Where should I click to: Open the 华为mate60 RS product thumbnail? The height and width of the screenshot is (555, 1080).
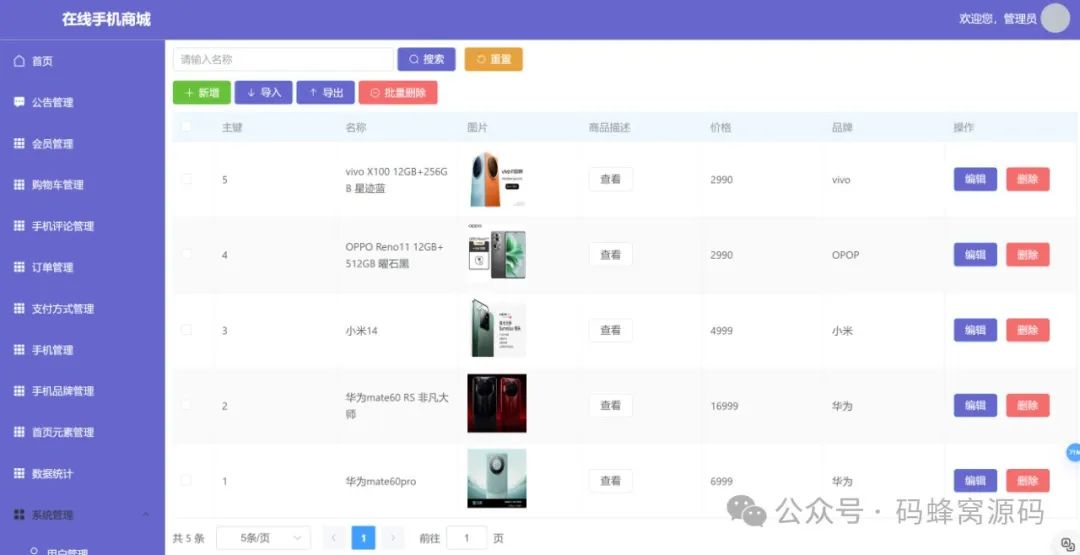tap(497, 404)
